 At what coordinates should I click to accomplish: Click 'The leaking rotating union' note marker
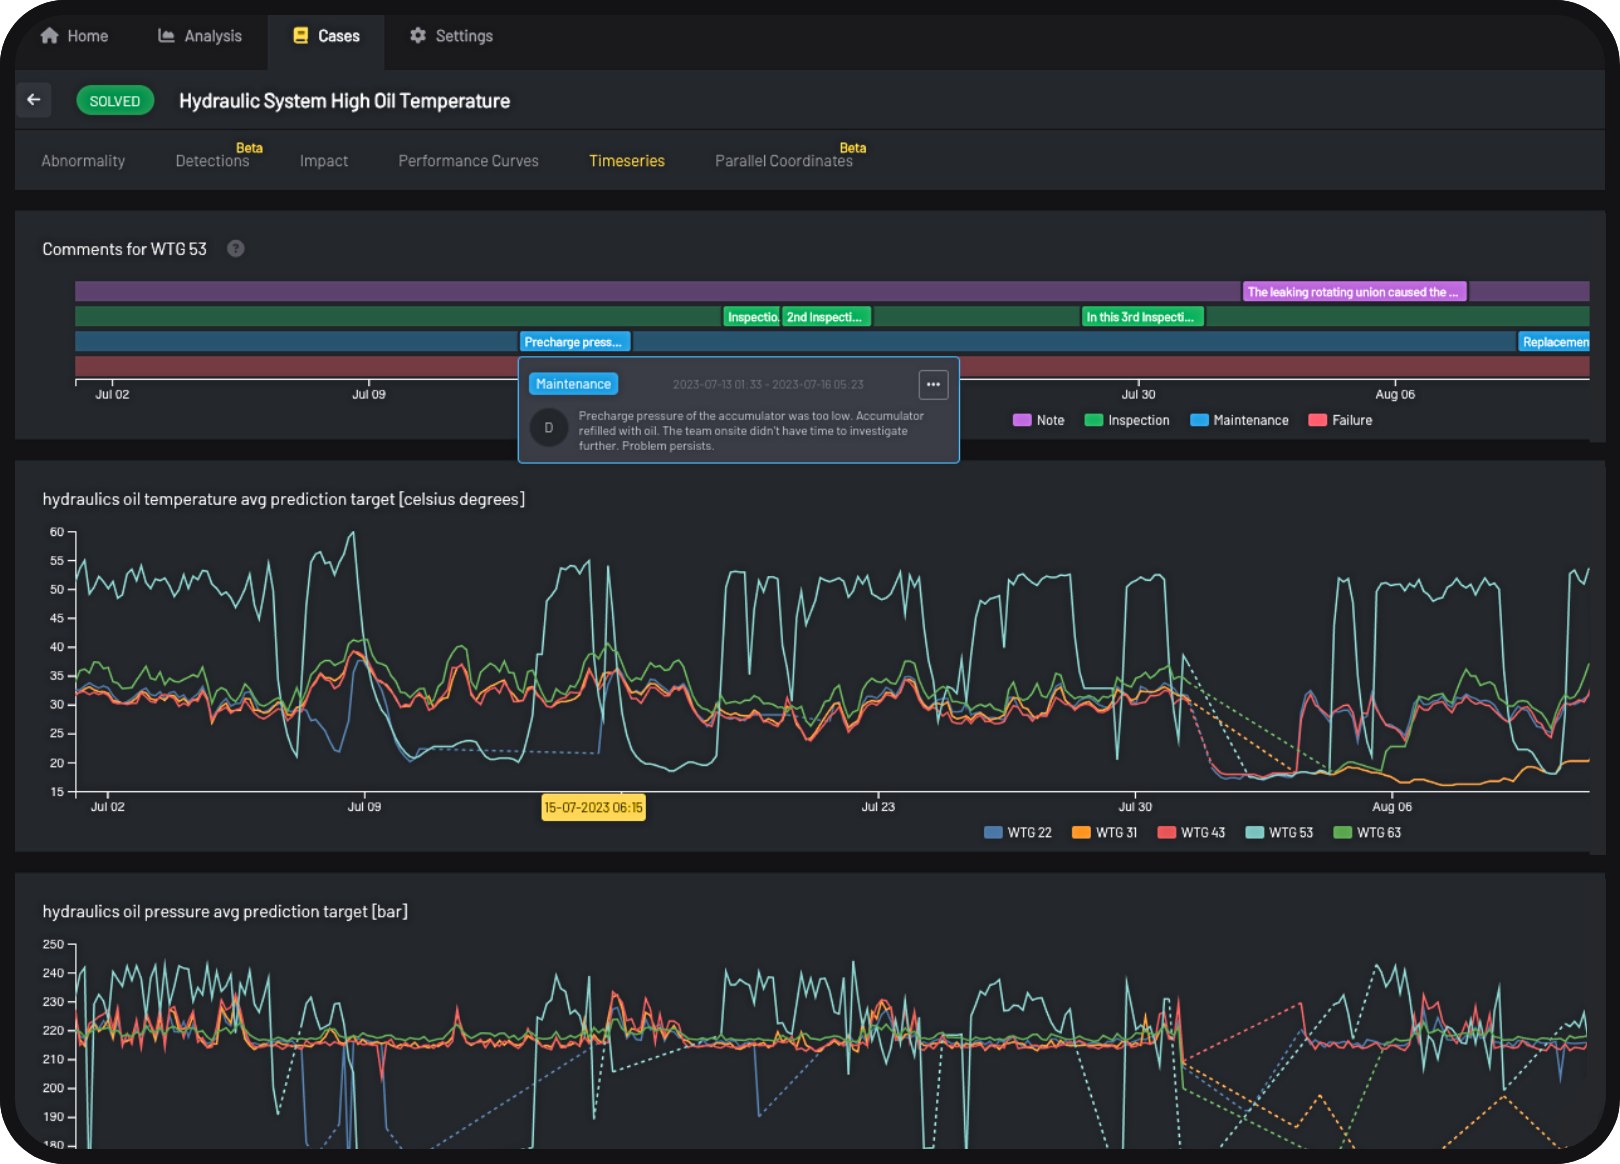pos(1353,292)
